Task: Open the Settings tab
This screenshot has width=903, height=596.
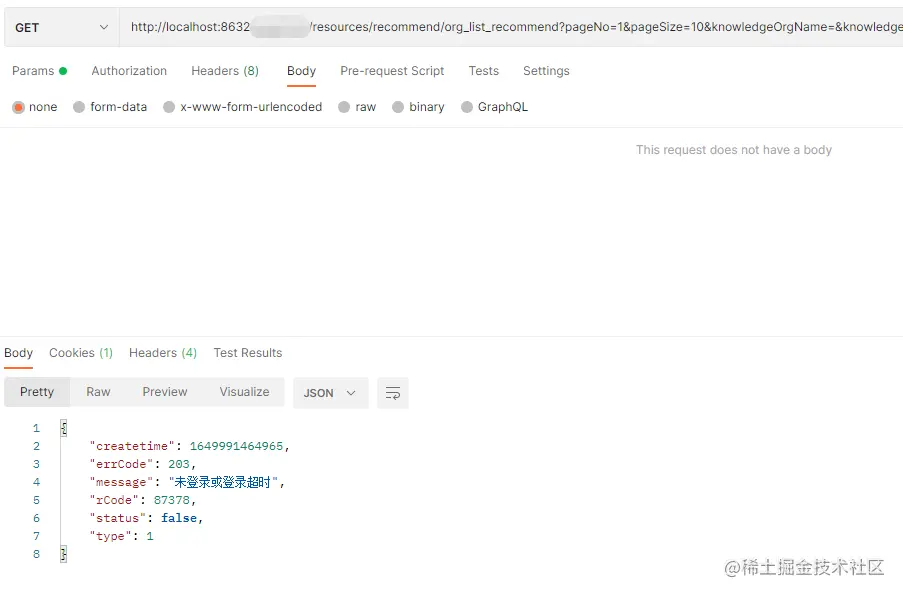Action: point(546,71)
